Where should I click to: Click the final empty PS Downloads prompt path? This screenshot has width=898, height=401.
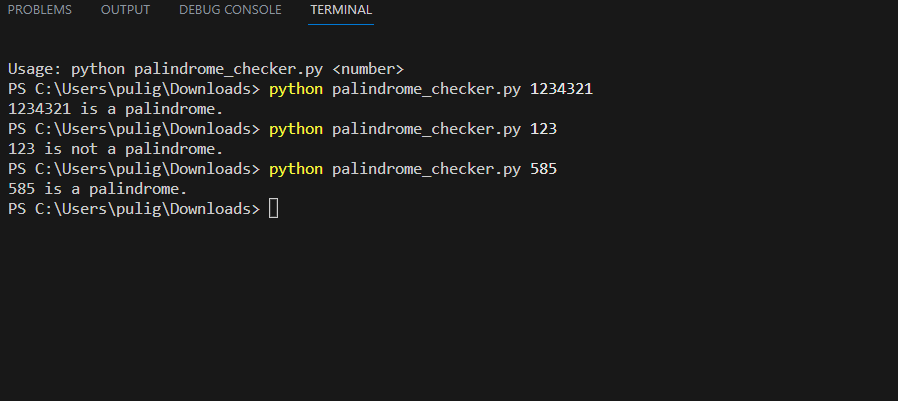(x=133, y=209)
